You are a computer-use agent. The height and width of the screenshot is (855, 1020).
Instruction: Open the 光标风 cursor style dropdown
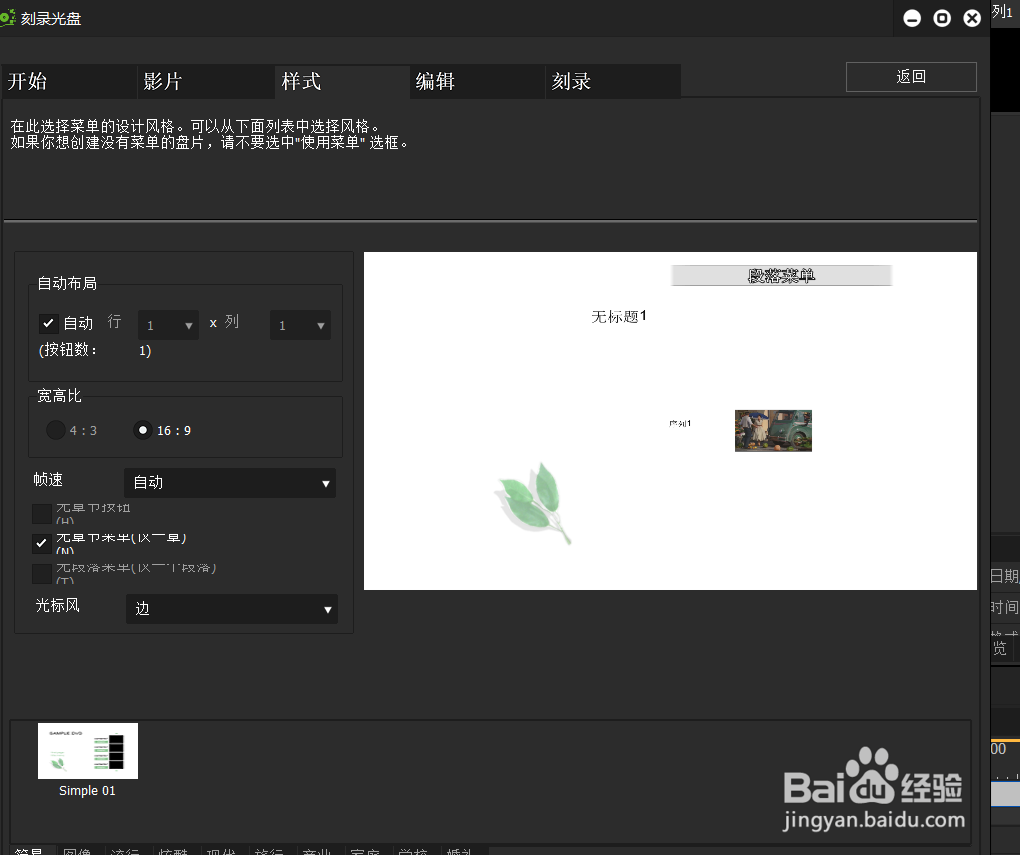[232, 609]
